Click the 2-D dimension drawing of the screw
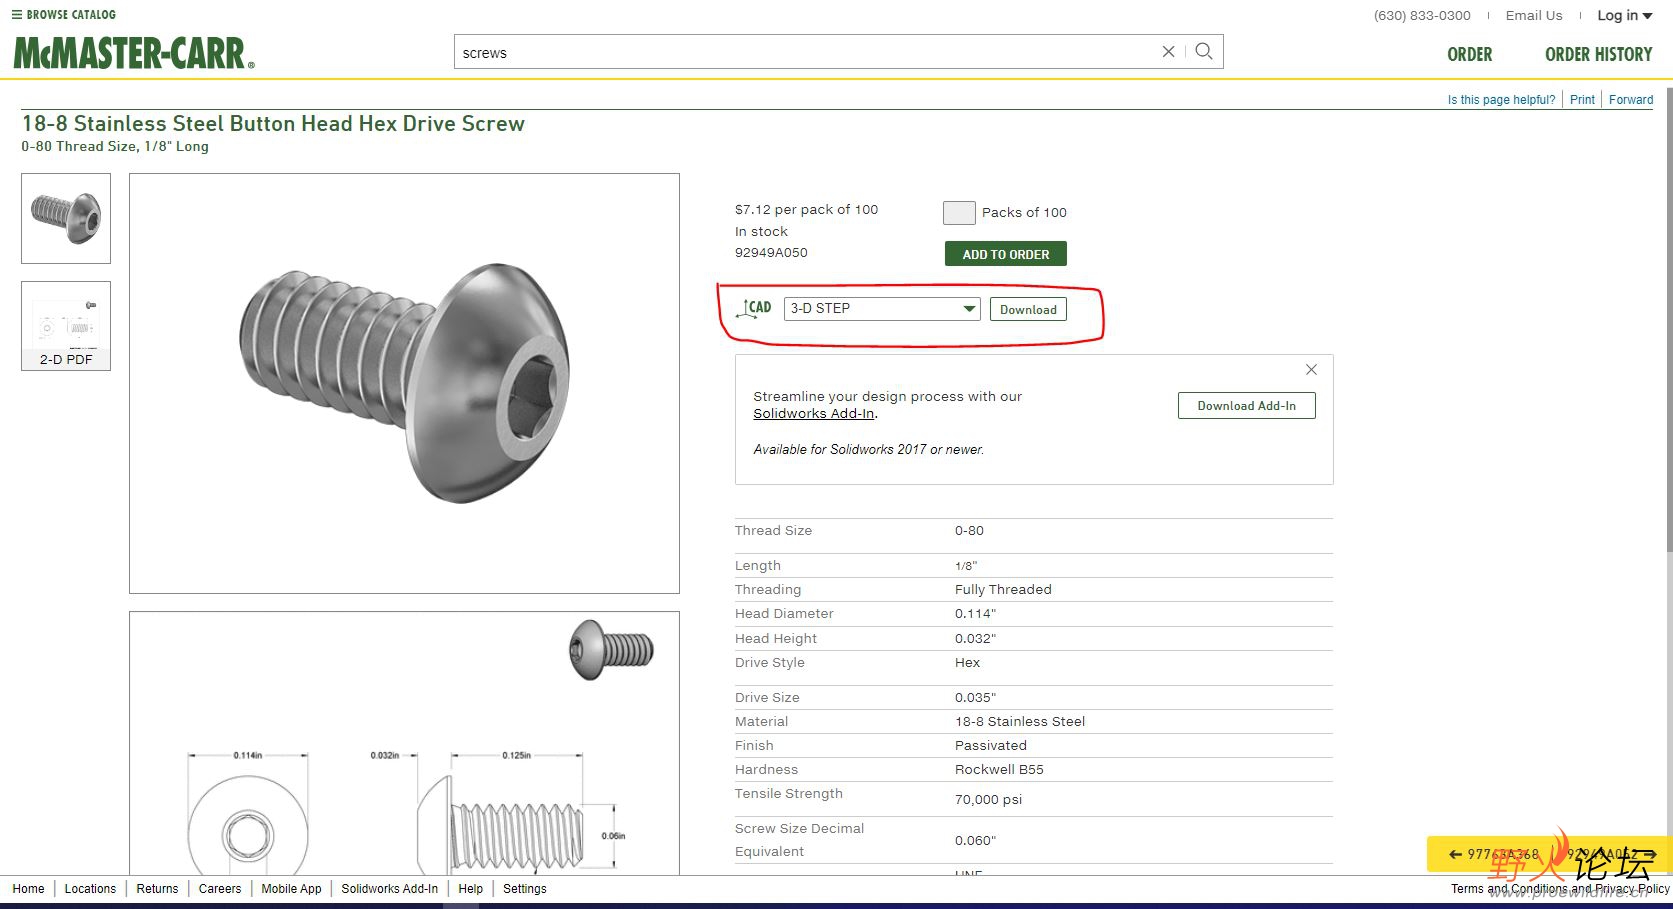 pyautogui.click(x=404, y=743)
